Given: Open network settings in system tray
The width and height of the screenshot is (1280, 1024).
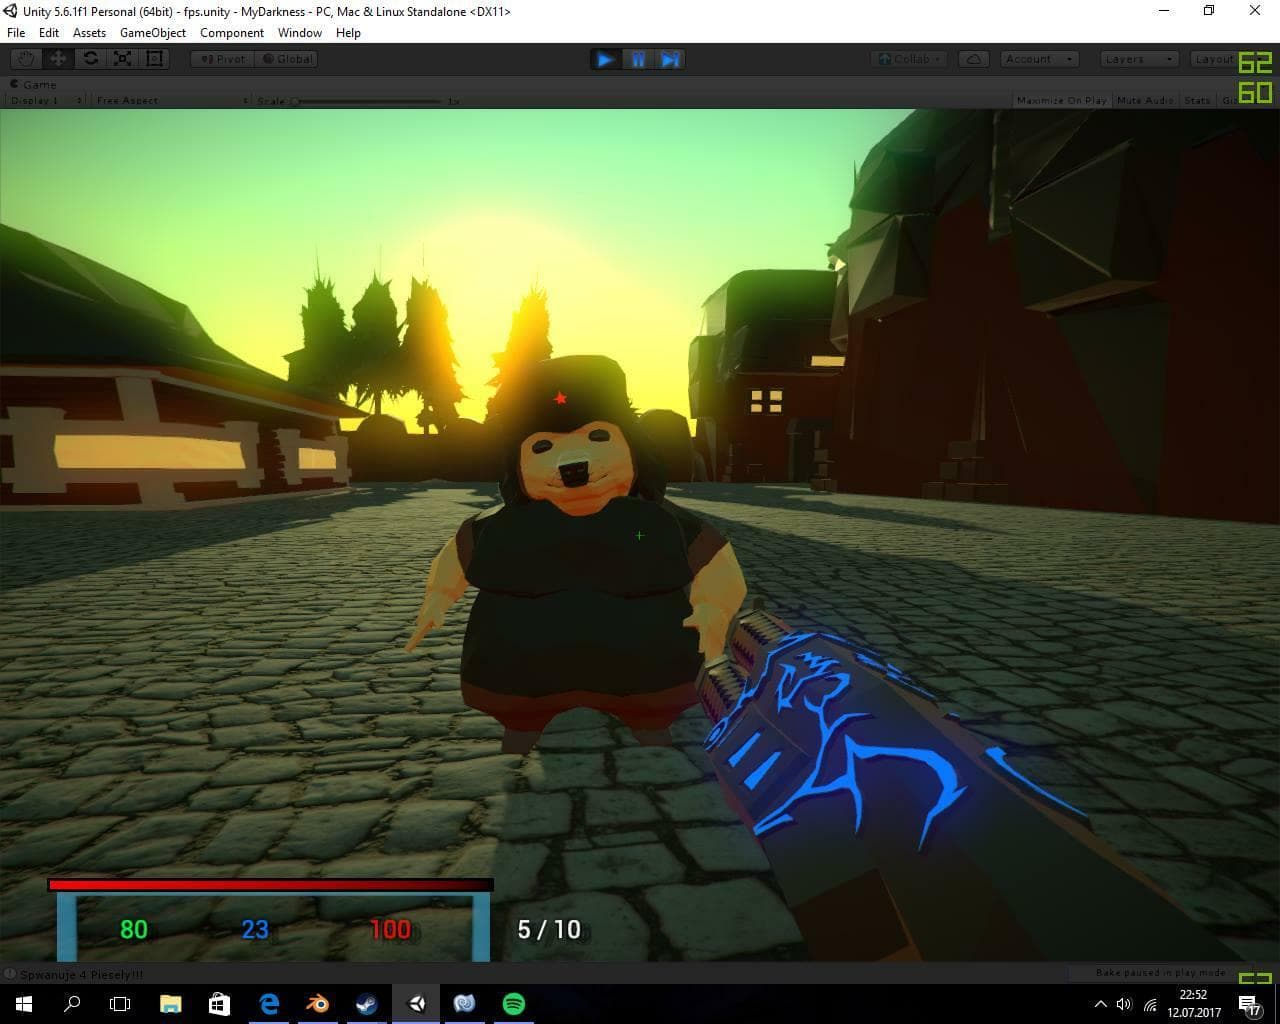Looking at the screenshot, I should tap(1150, 1004).
